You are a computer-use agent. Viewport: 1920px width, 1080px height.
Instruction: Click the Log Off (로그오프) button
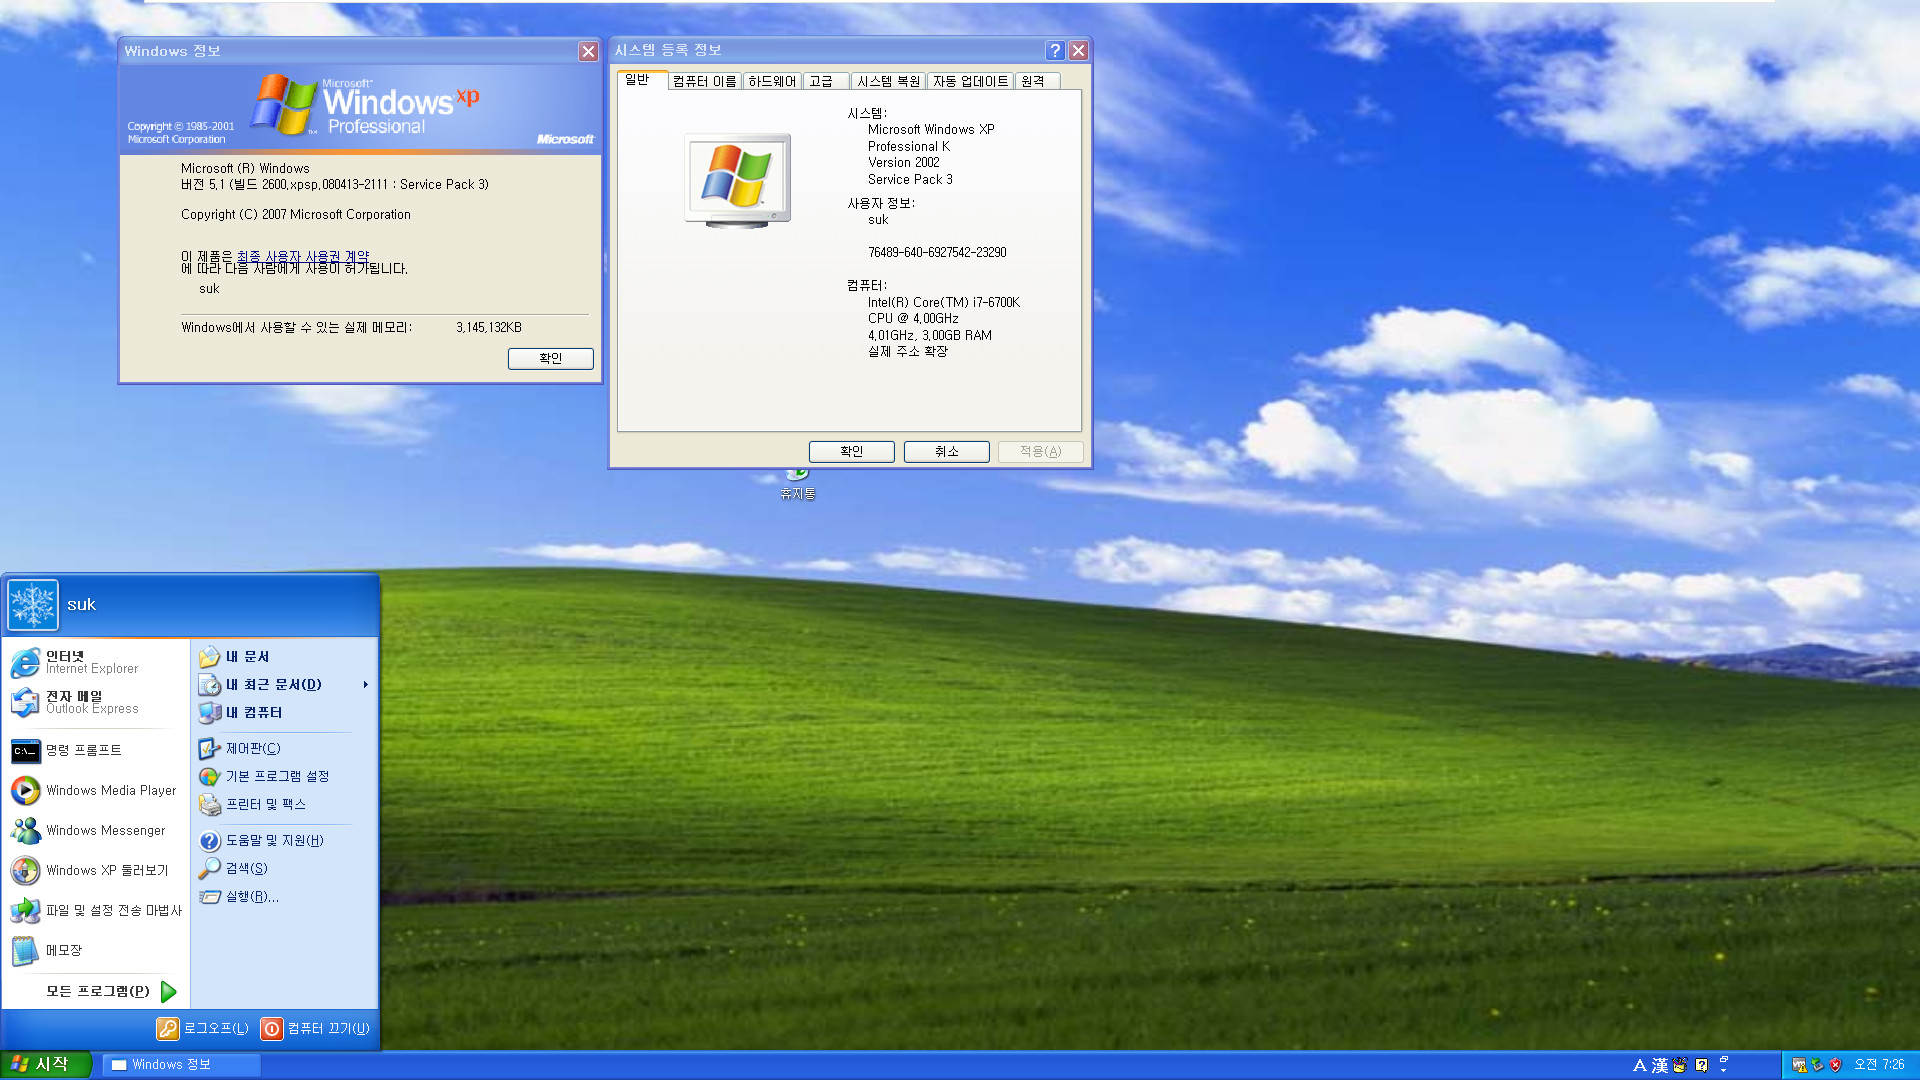203,1028
